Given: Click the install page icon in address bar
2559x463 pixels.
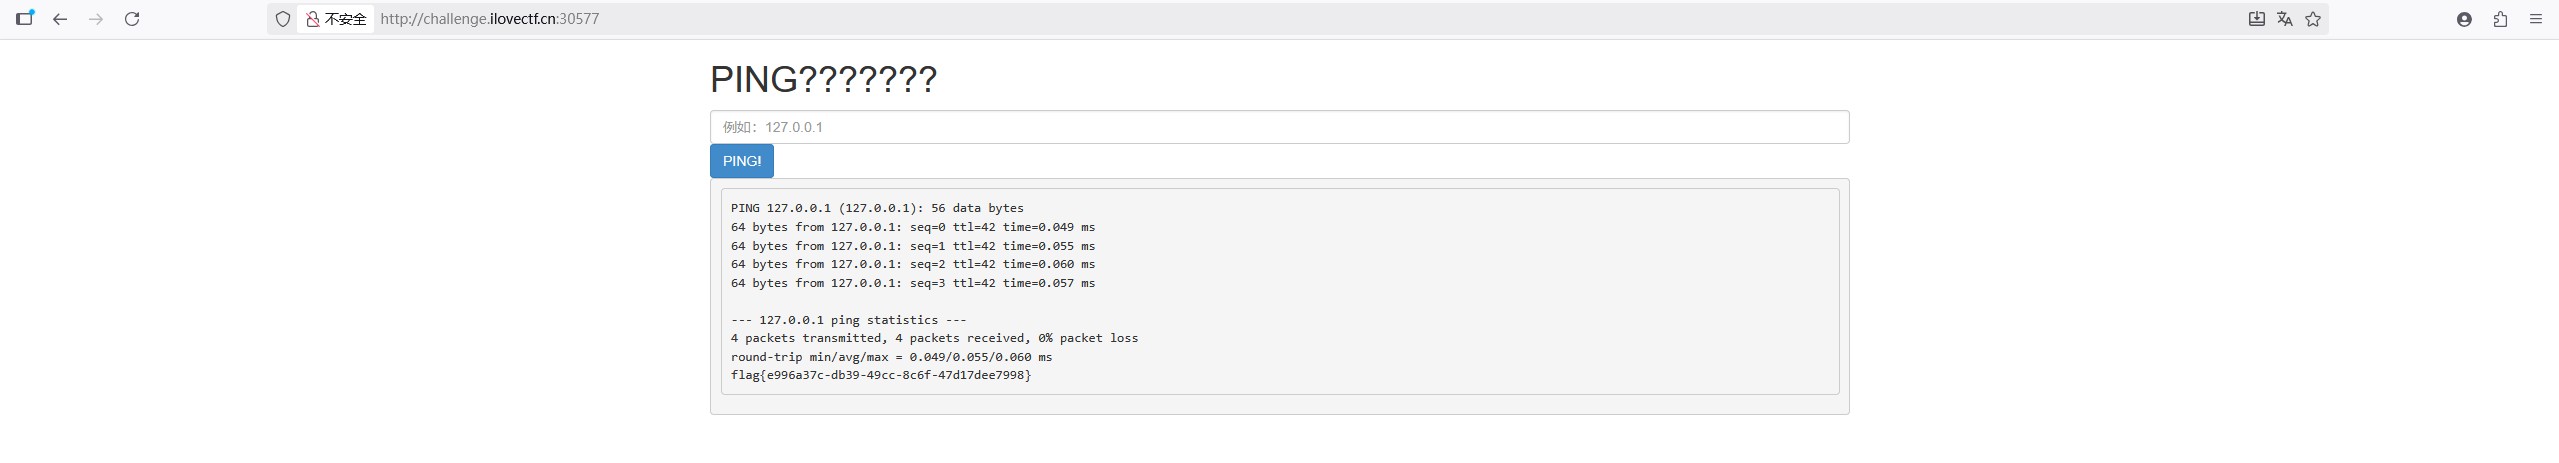Looking at the screenshot, I should coord(2256,19).
